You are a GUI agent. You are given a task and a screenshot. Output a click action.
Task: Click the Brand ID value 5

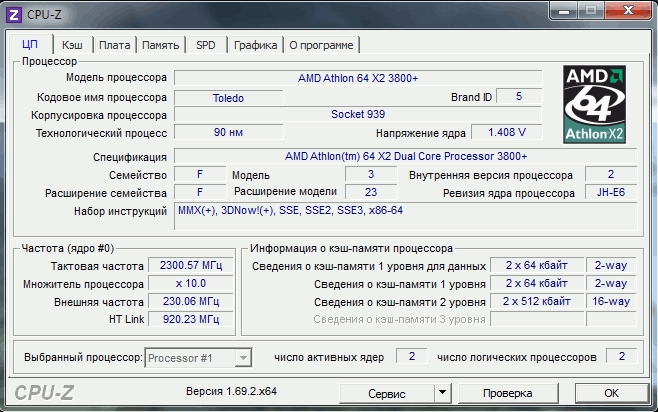pos(519,96)
